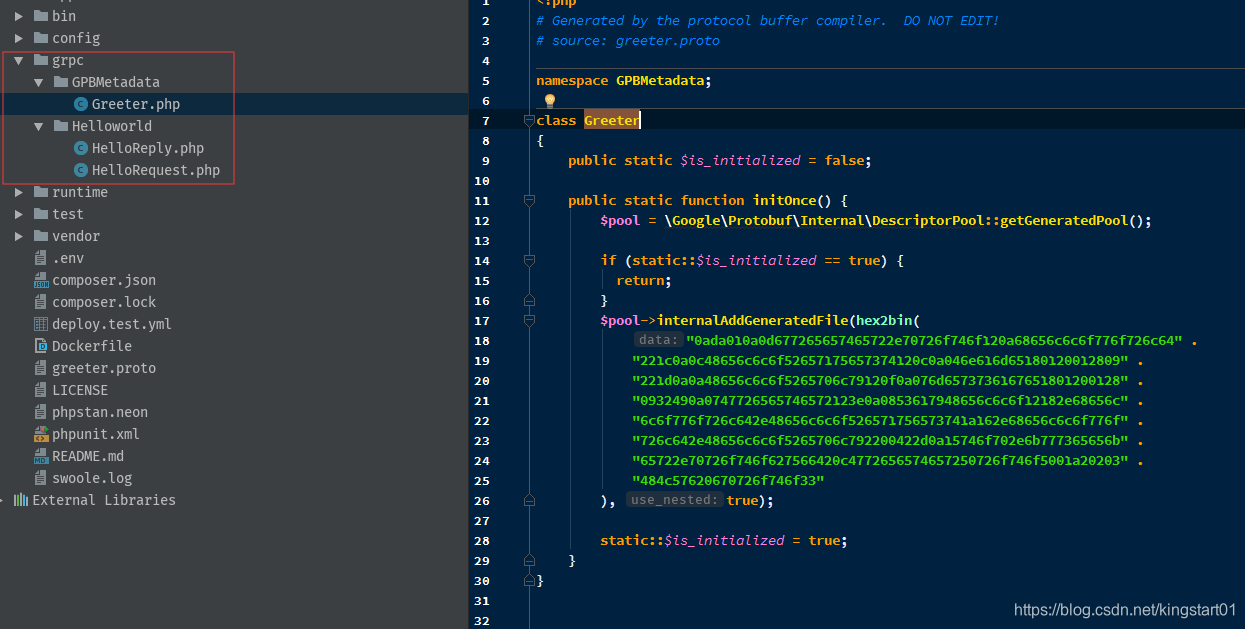Click the Helloworld folder icon

pos(60,126)
